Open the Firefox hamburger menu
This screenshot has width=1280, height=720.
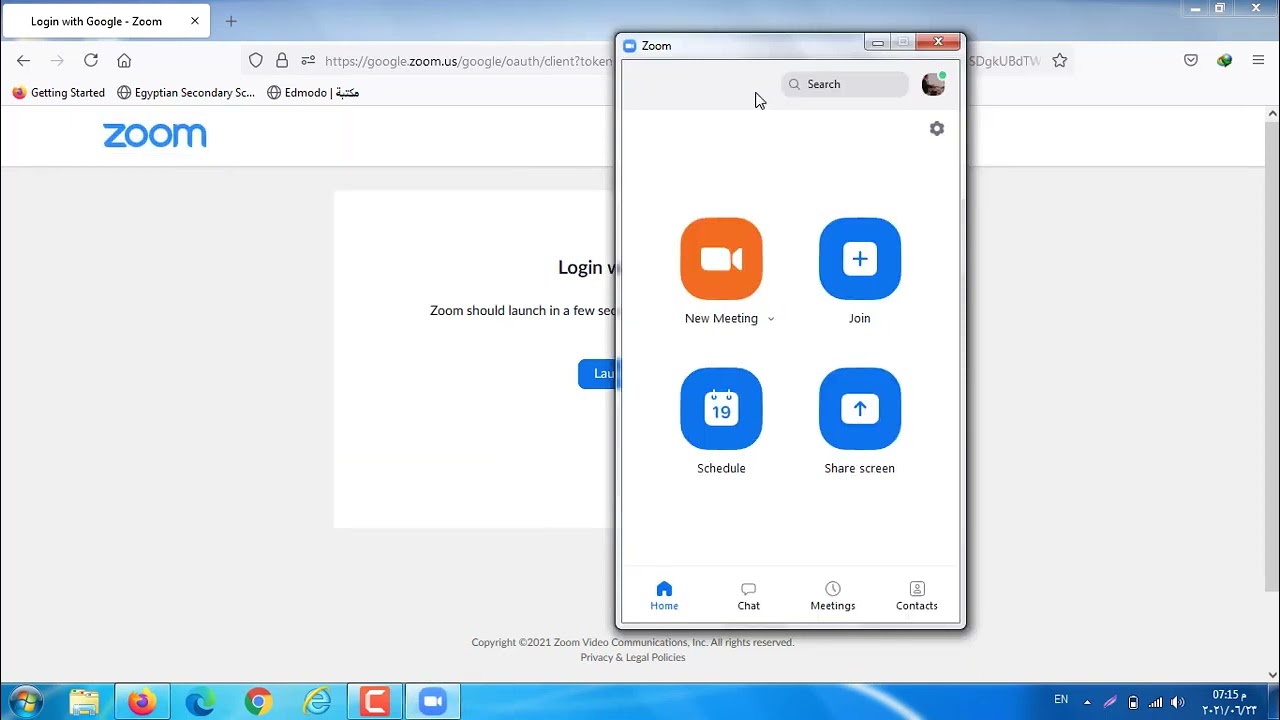(1258, 61)
